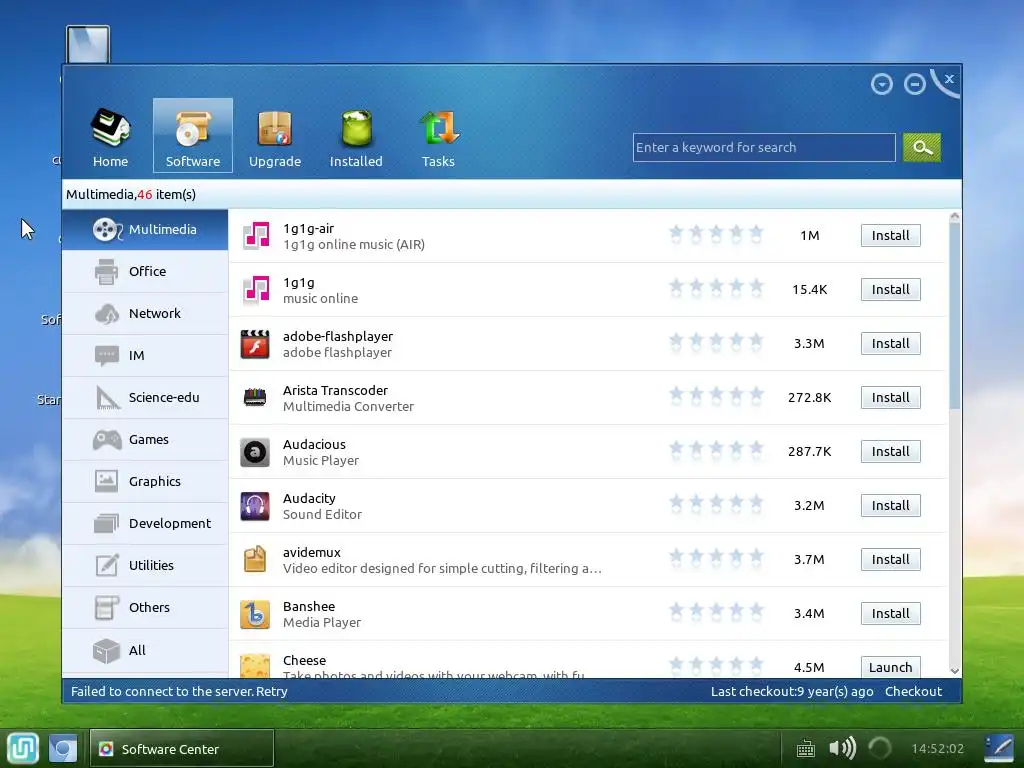Click the avidemux description text

pos(442,568)
